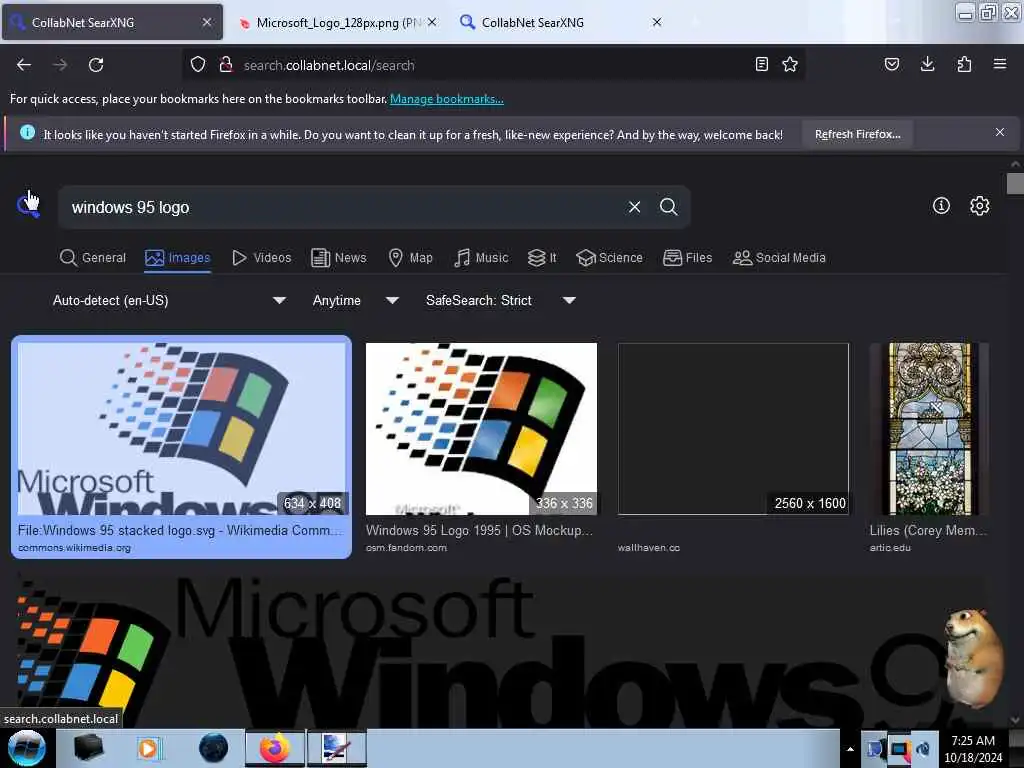Click the File:Windows 95 stacked logo.svg title
This screenshot has width=1024, height=768.
click(x=180, y=530)
